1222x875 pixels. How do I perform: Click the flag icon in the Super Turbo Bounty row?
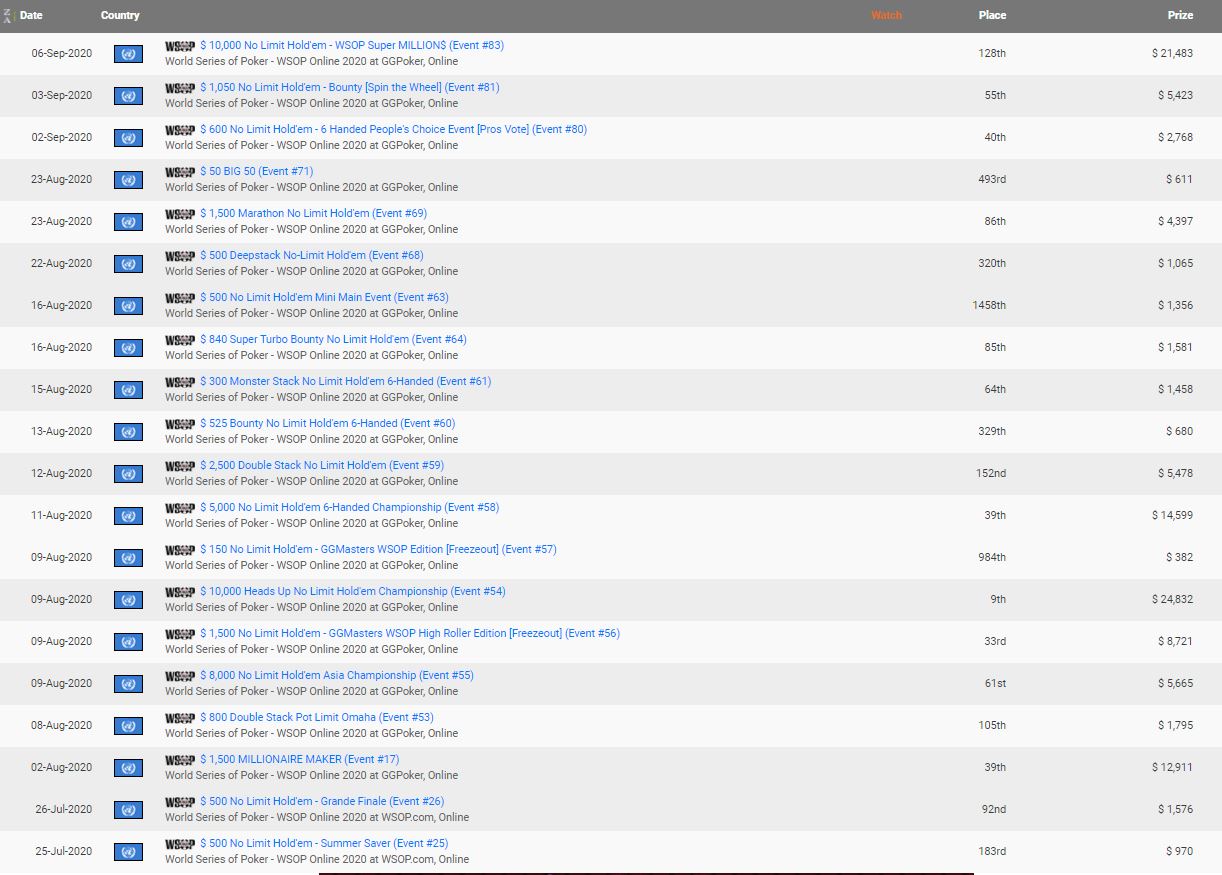point(128,348)
